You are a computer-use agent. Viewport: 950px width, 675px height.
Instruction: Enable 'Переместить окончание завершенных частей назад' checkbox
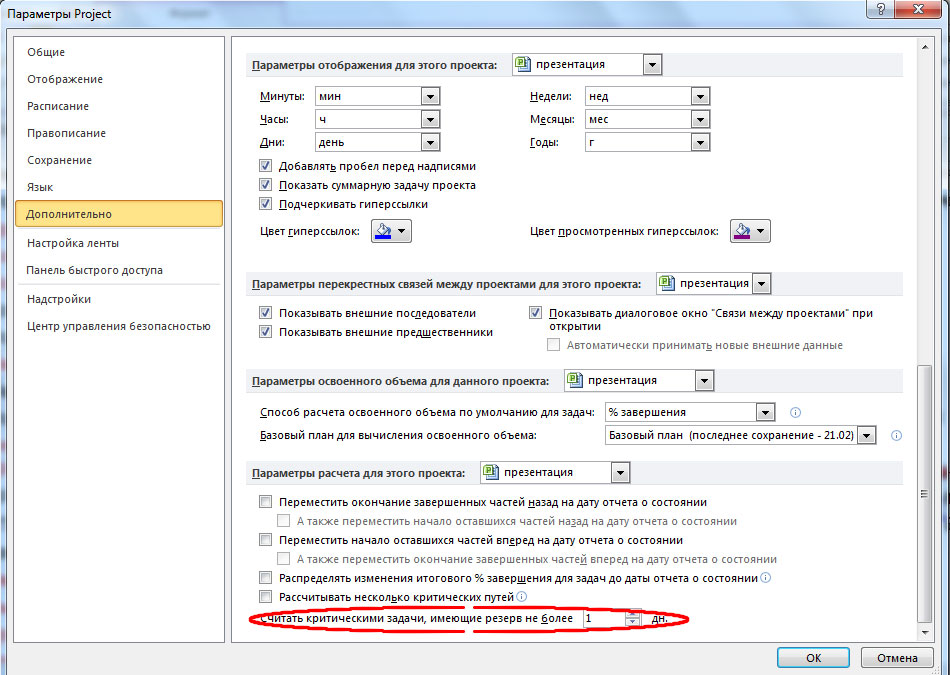[x=265, y=502]
